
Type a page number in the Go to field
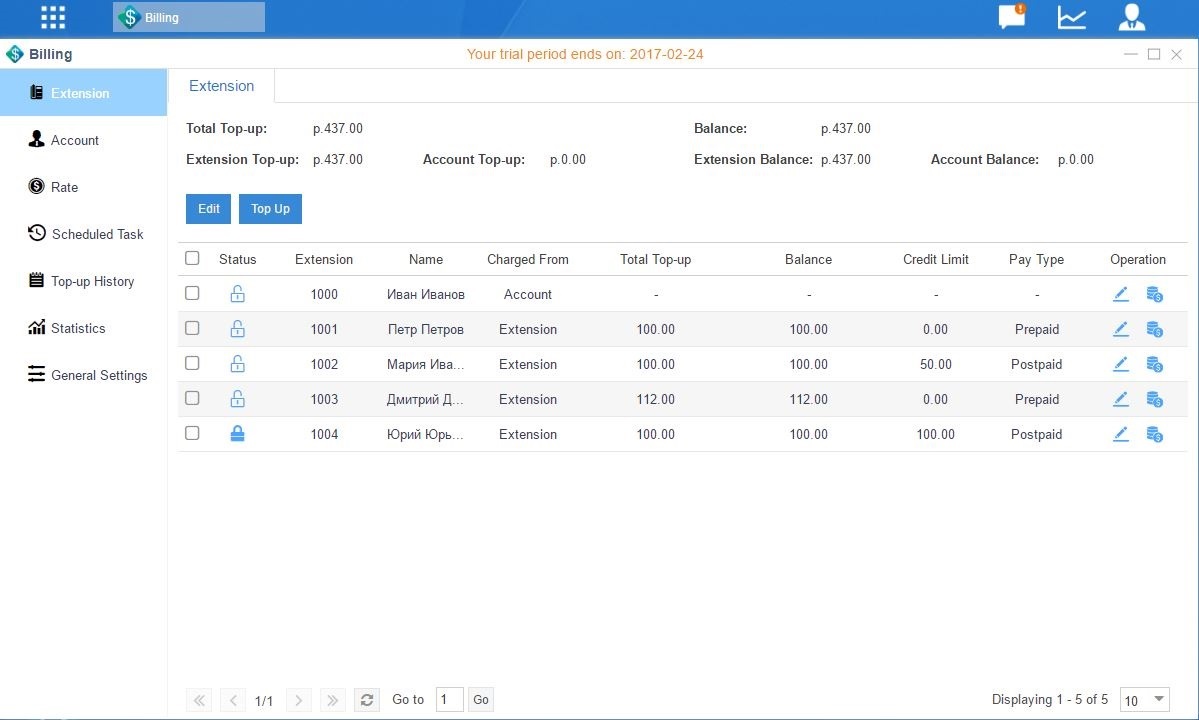pyautogui.click(x=449, y=699)
